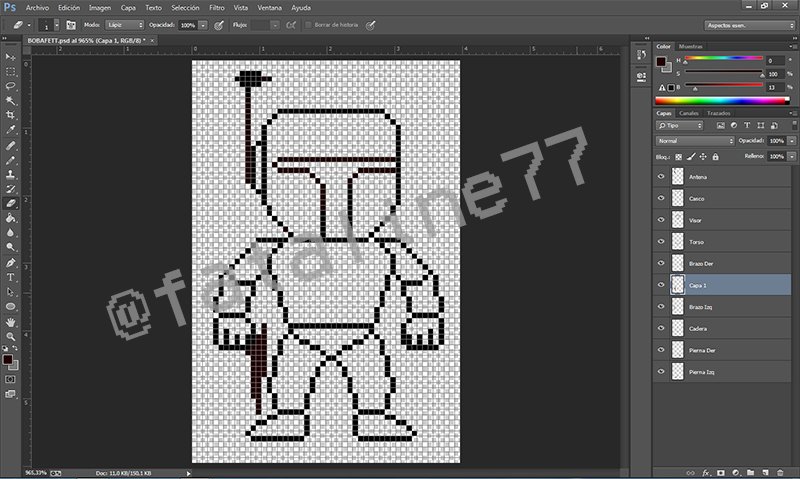Open the Properties panel icon
This screenshot has width=800, height=479.
pos(642,77)
